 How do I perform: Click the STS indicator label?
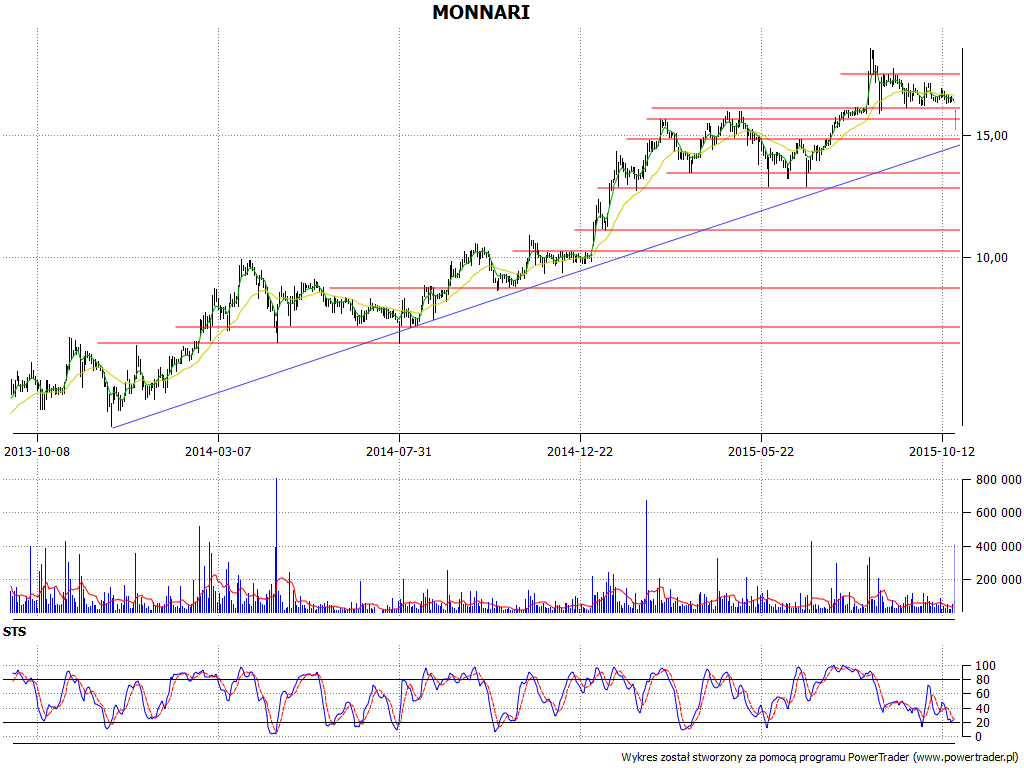click(14, 632)
